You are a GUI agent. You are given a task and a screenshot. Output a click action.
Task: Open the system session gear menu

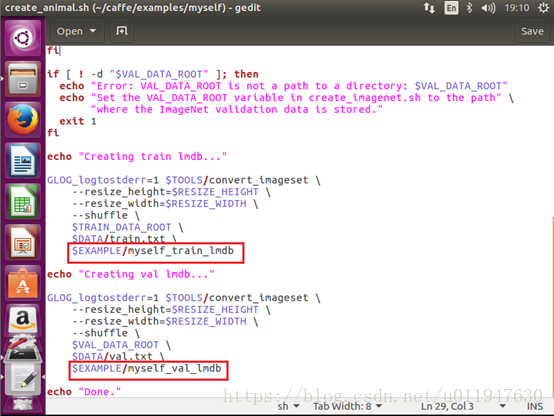(x=543, y=8)
